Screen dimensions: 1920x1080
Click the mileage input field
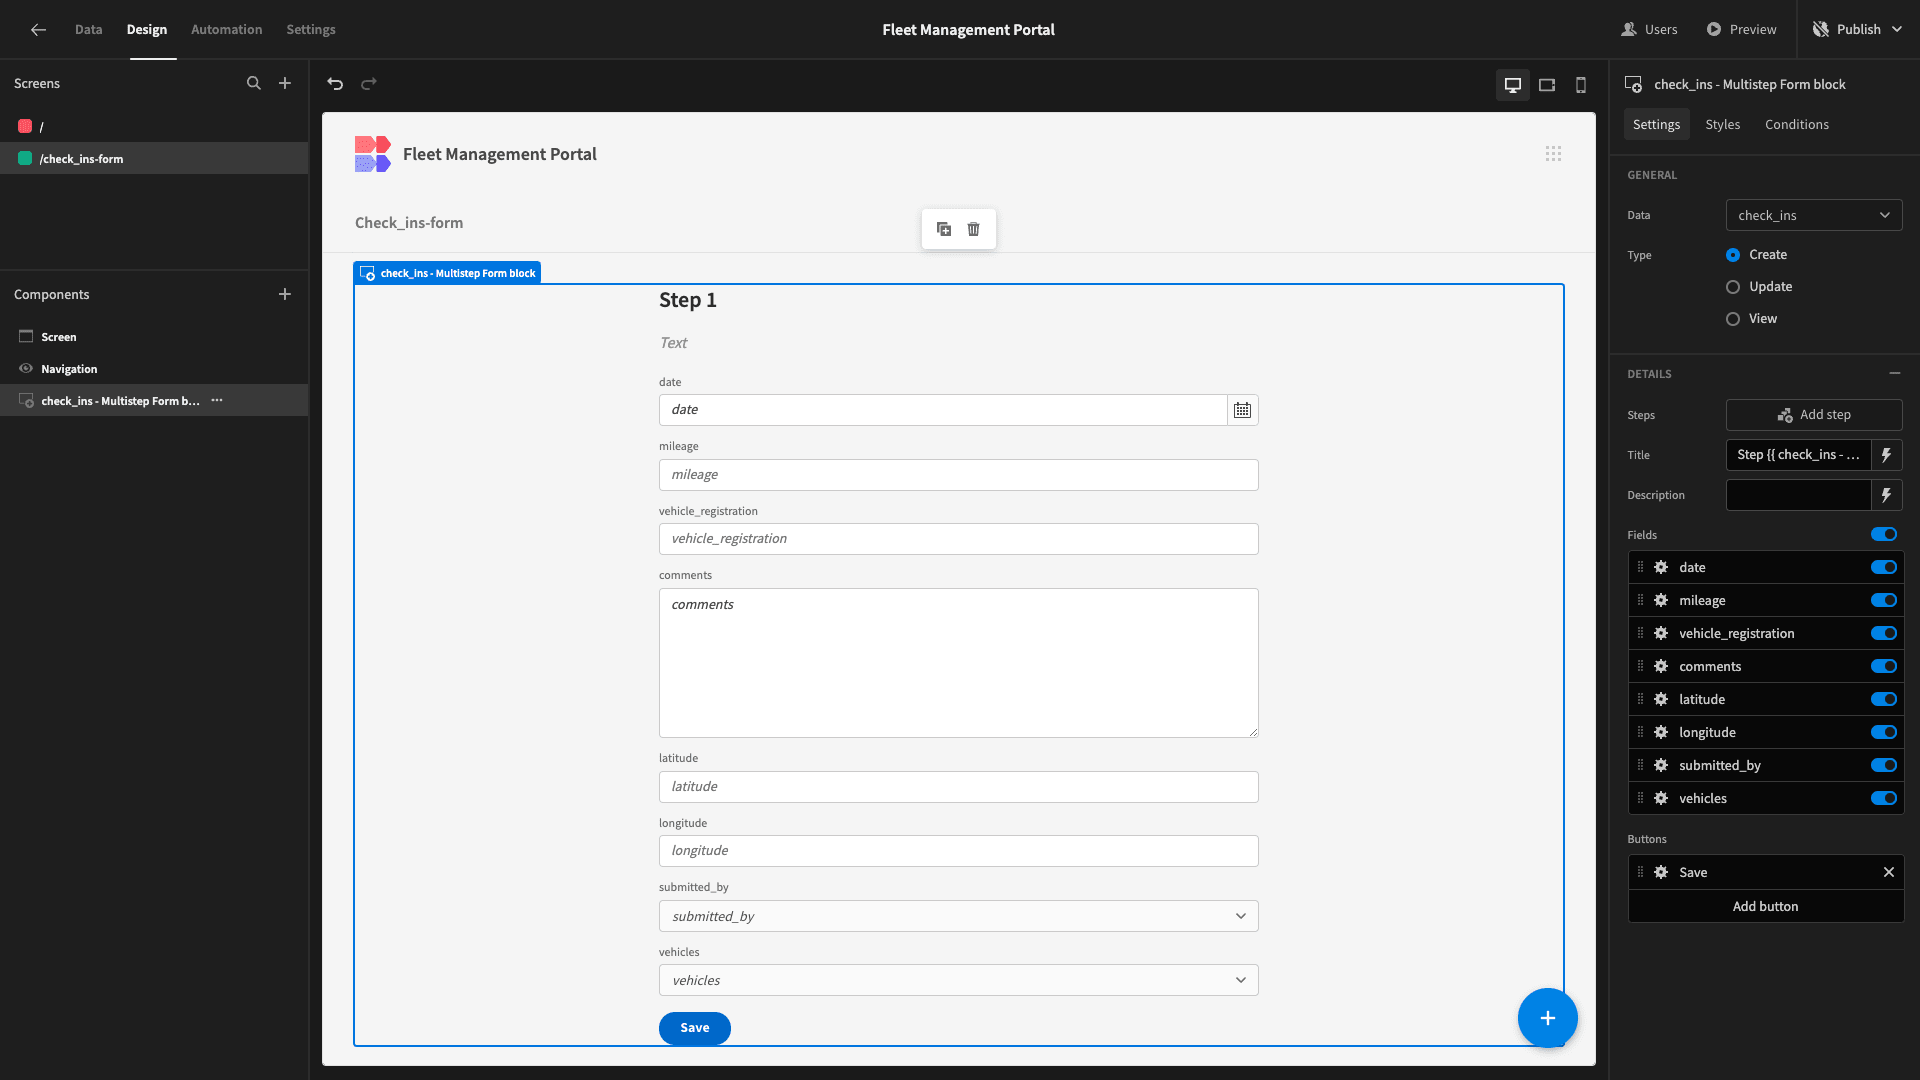coord(958,475)
